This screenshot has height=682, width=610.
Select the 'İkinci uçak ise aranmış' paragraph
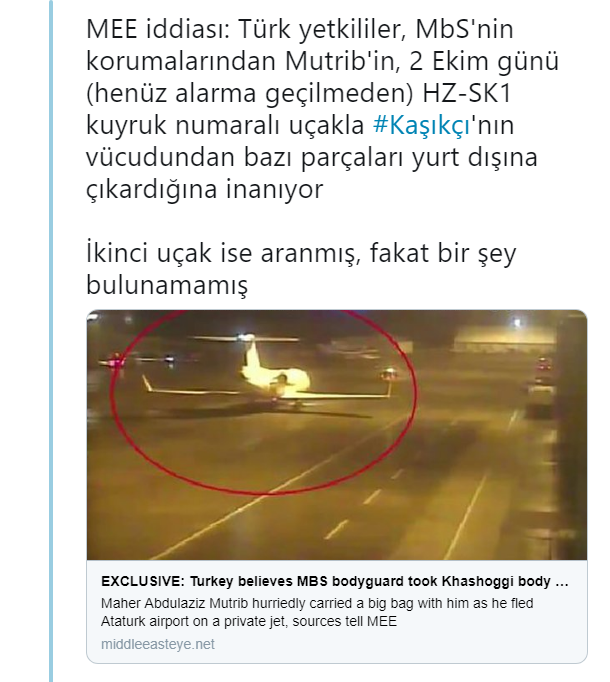click(301, 269)
